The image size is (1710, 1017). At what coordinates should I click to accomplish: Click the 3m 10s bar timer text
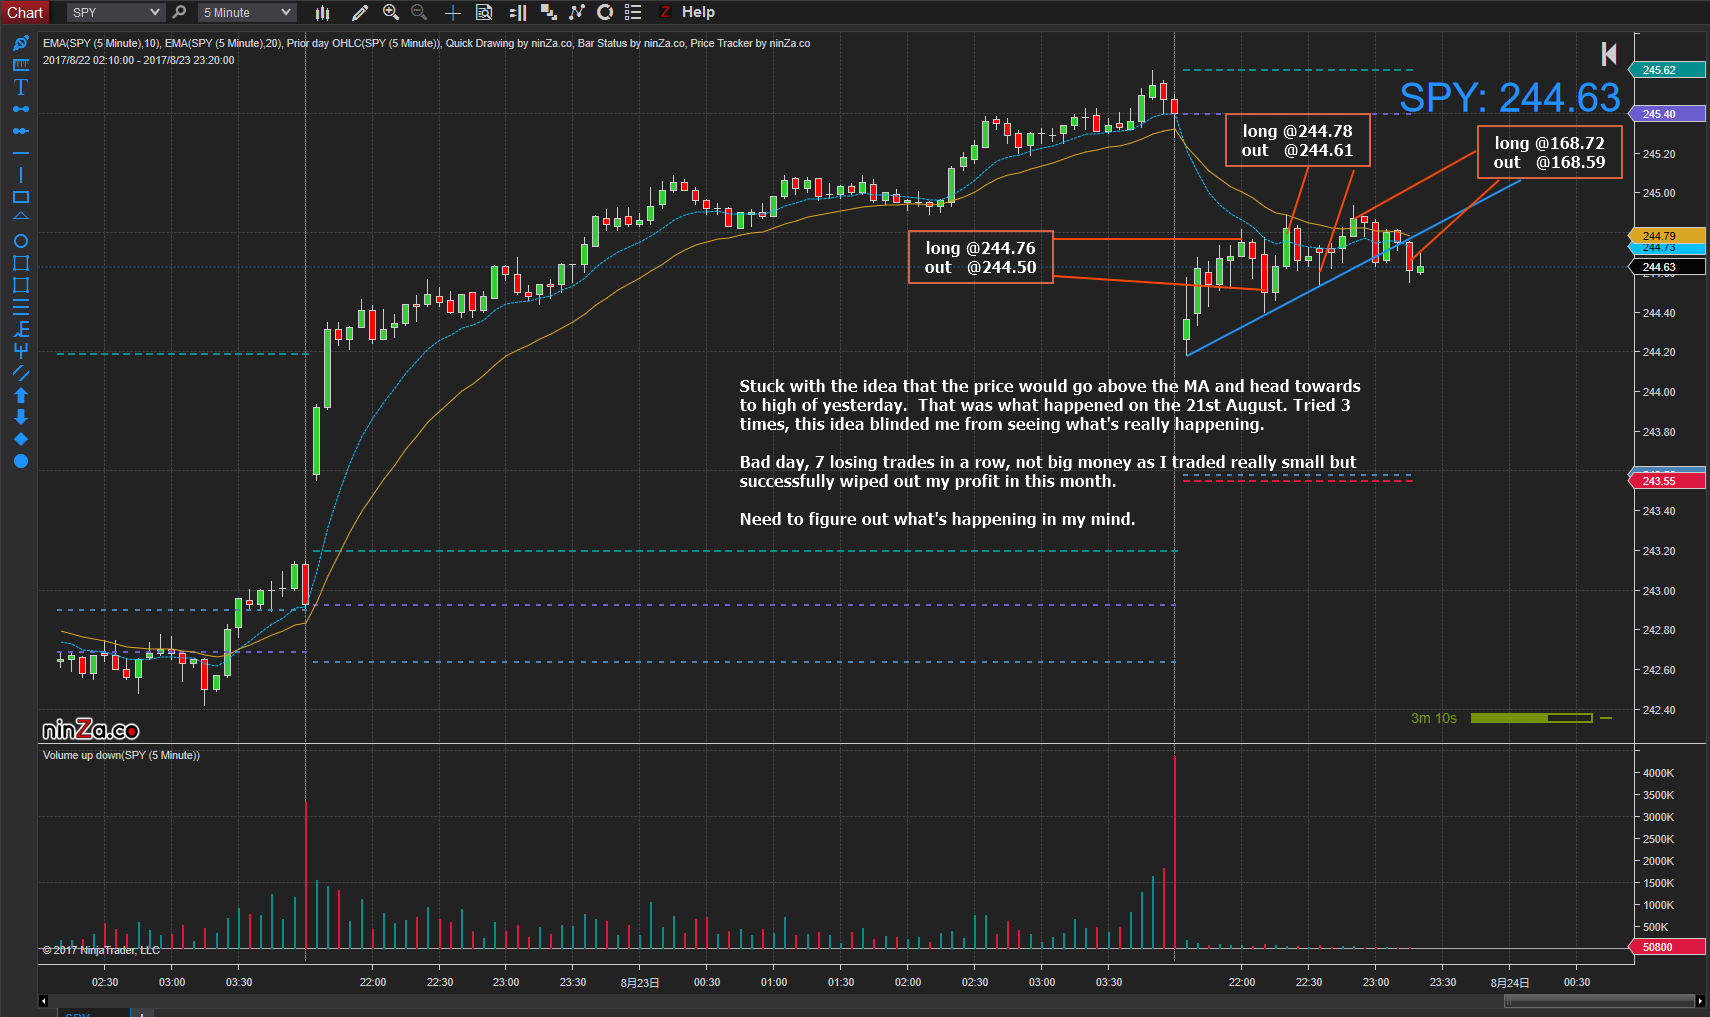[1433, 718]
